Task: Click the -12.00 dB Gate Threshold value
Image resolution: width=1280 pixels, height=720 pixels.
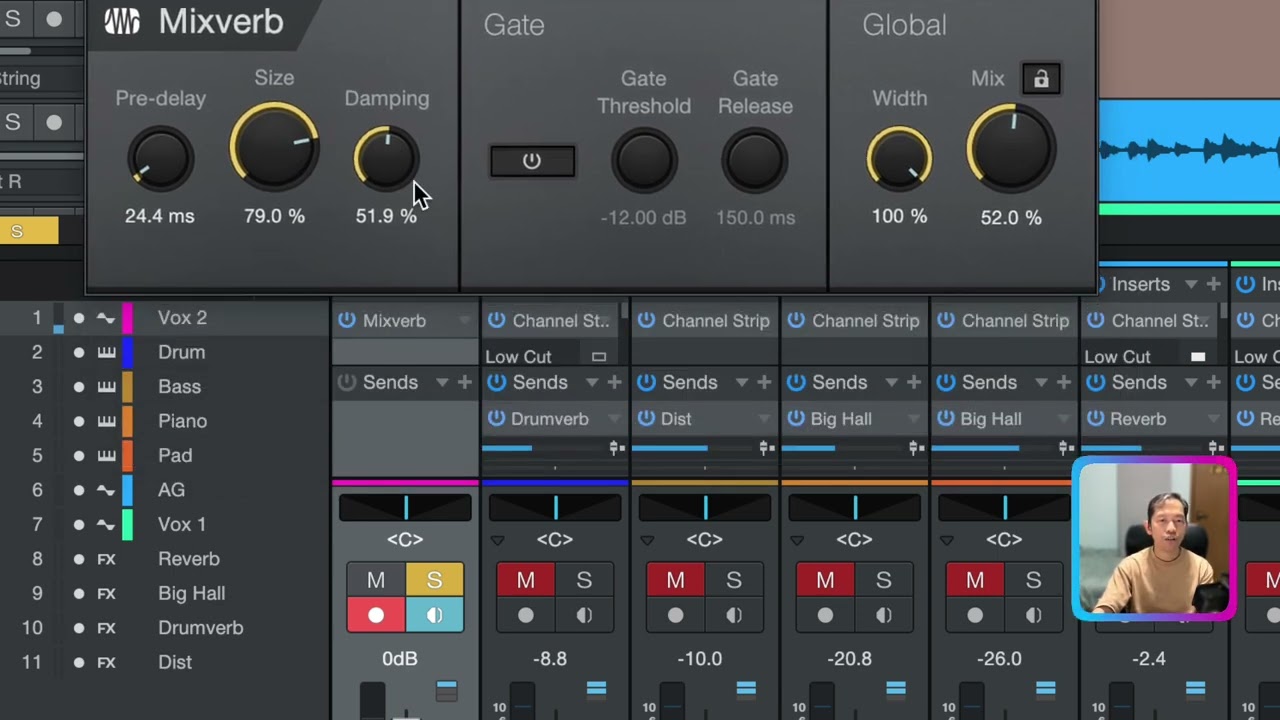Action: (x=643, y=217)
